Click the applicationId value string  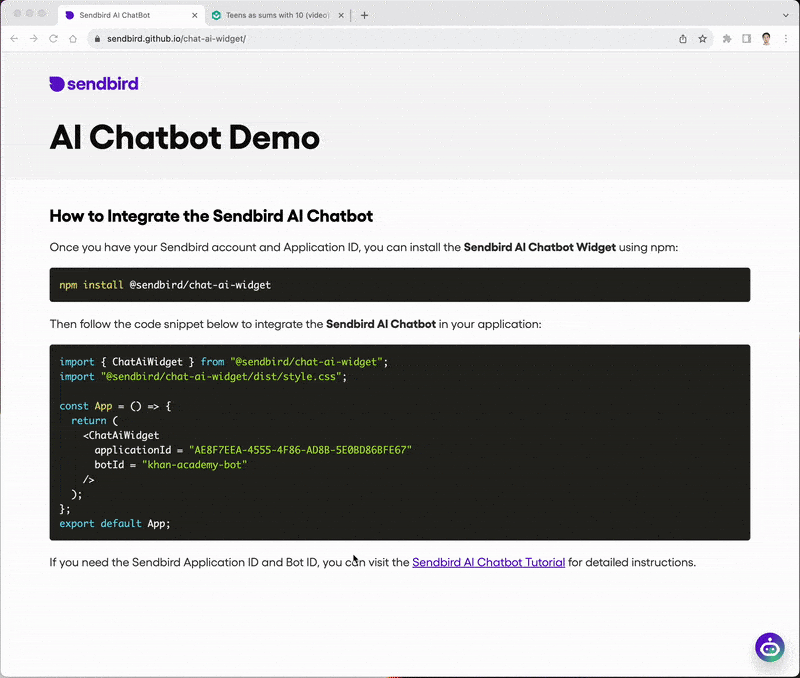(300, 450)
